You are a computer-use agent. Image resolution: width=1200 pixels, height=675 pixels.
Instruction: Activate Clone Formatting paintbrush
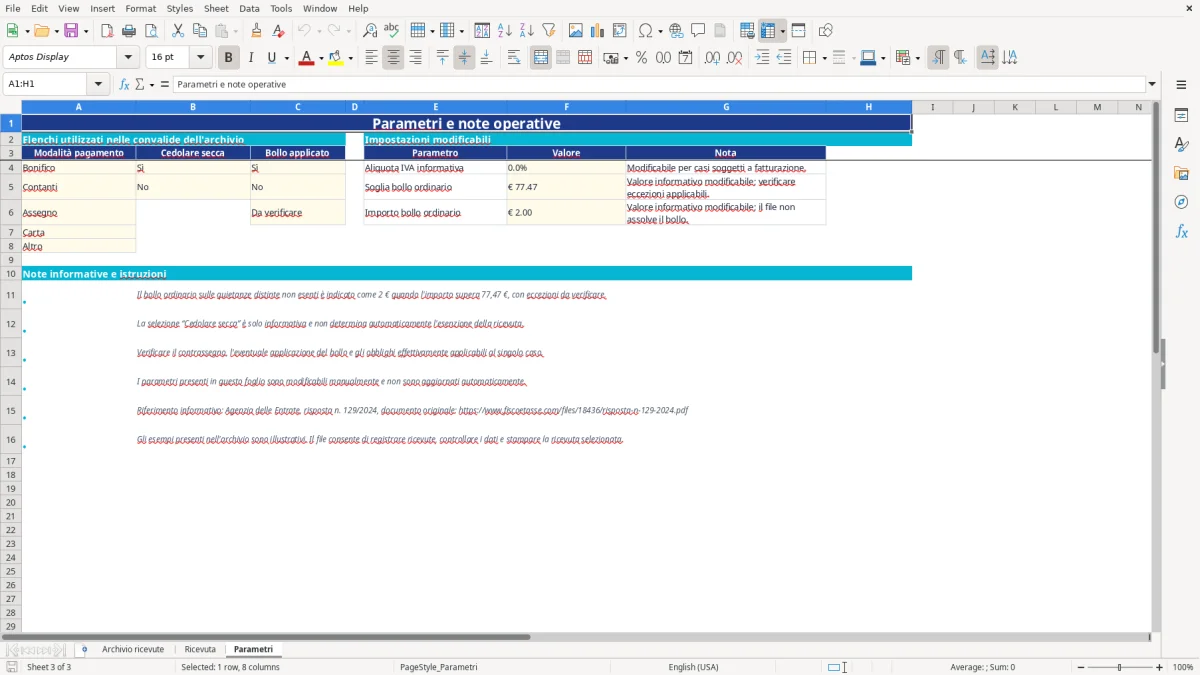coord(256,30)
